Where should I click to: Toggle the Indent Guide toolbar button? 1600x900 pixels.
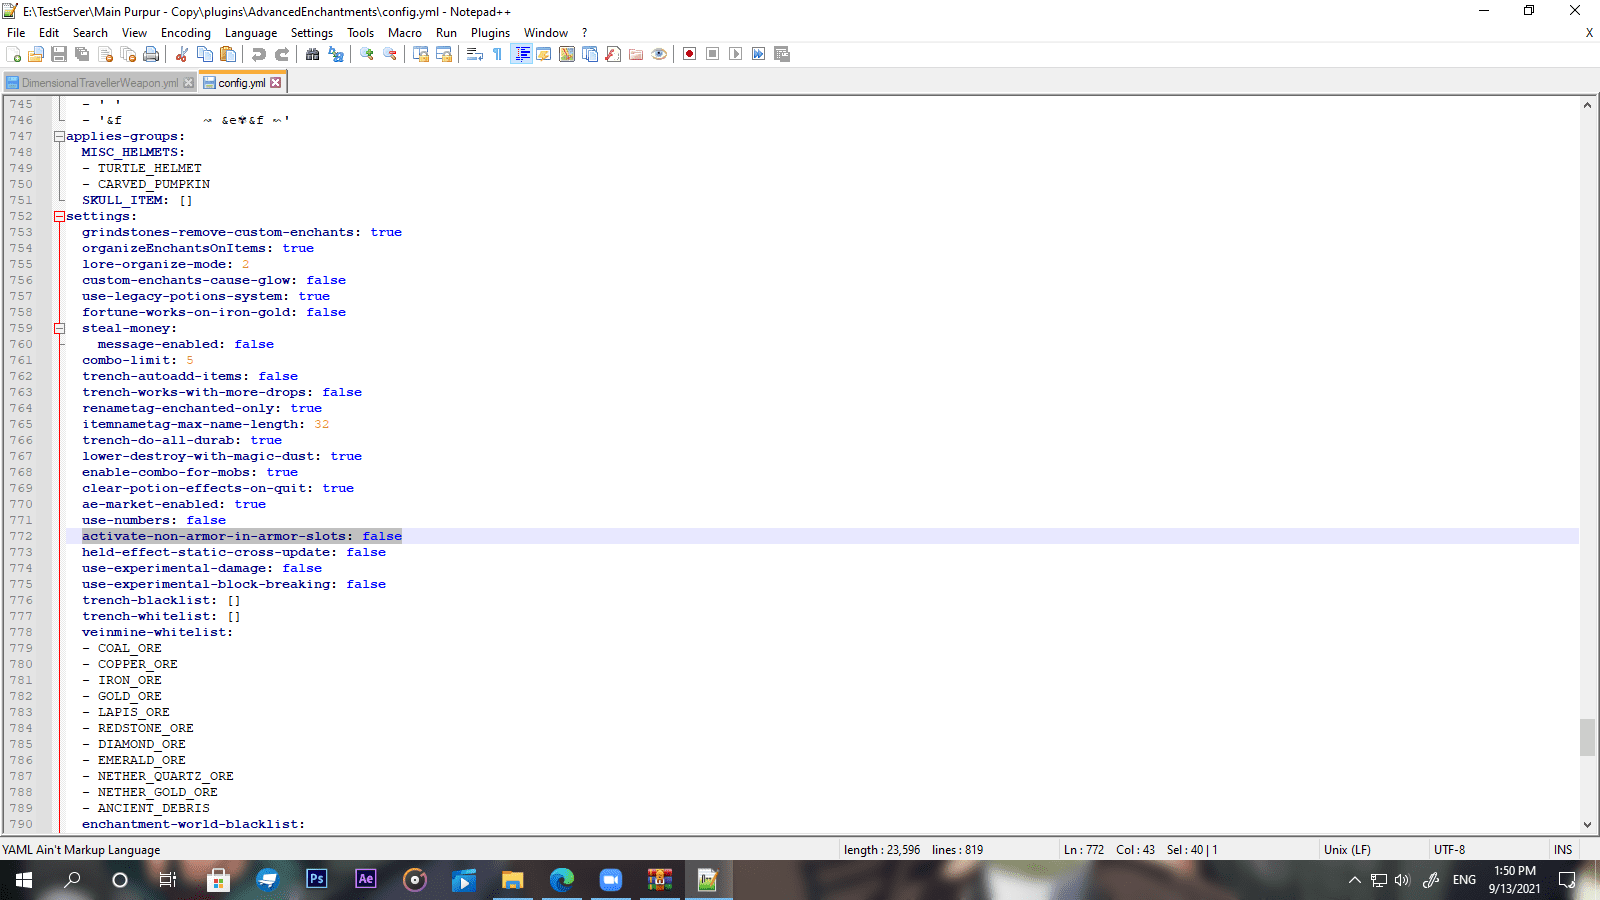(x=521, y=54)
